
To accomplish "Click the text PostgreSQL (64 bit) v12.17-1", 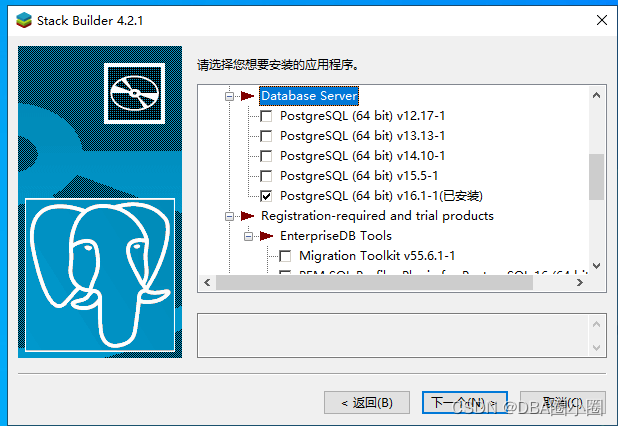I will tap(363, 116).
